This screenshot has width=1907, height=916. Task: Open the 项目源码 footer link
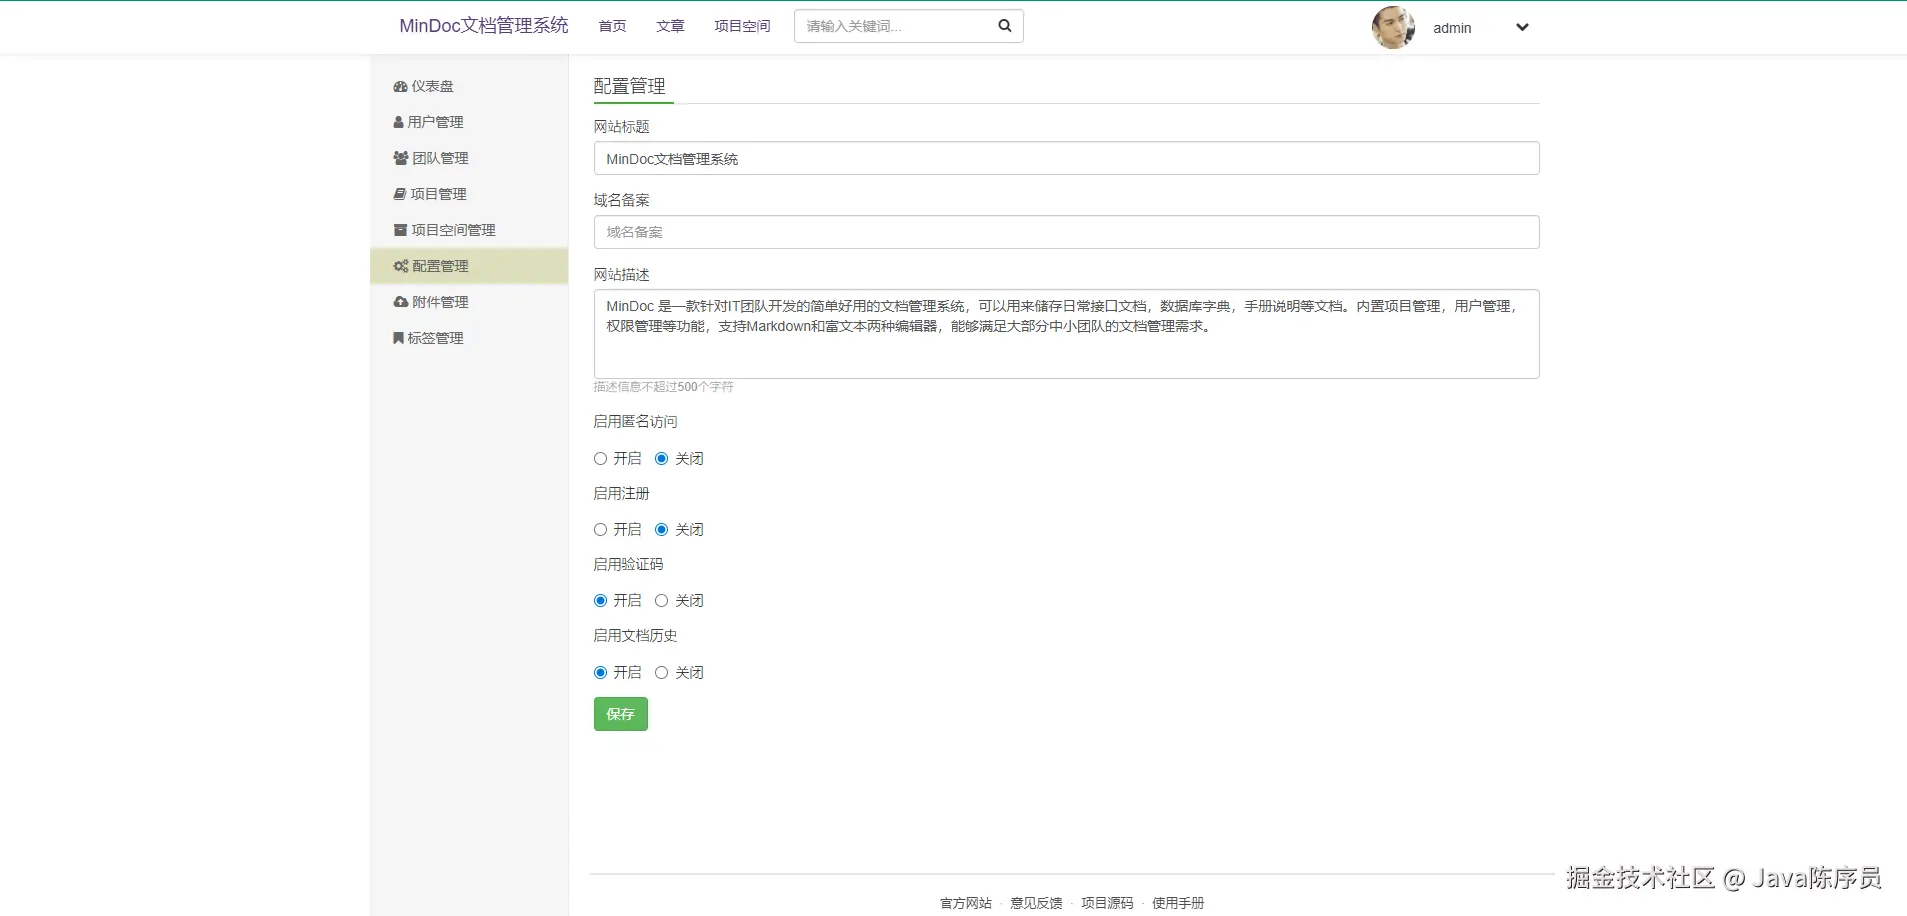[x=1107, y=903]
